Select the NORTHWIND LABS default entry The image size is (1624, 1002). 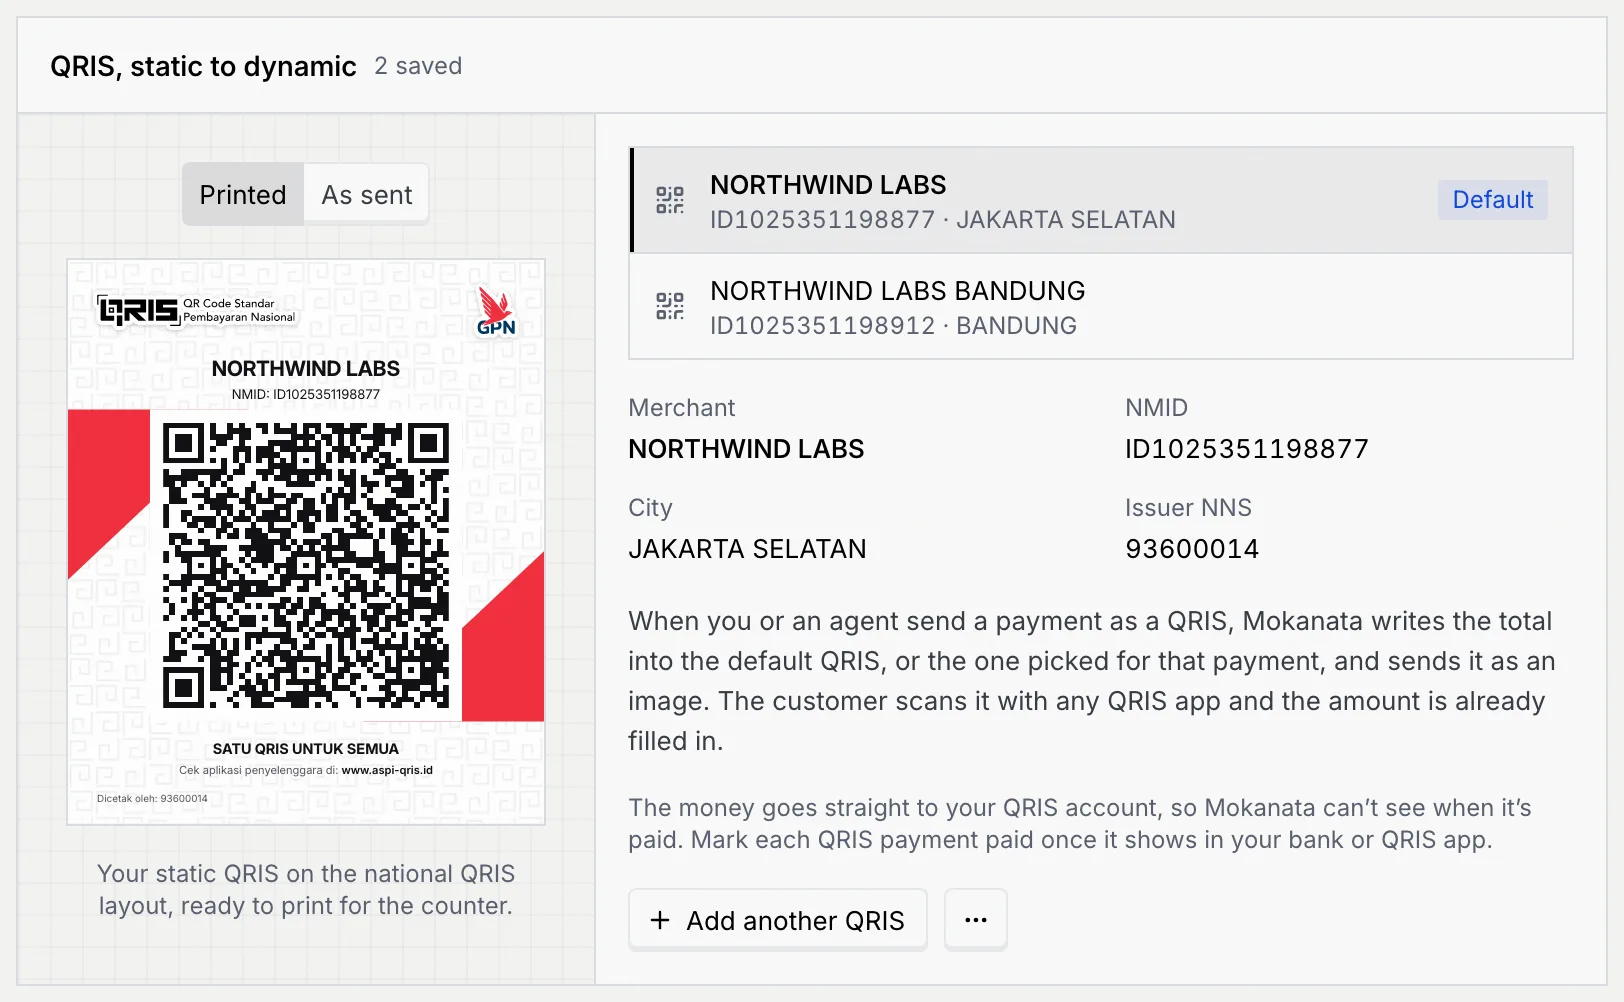tap(1101, 200)
